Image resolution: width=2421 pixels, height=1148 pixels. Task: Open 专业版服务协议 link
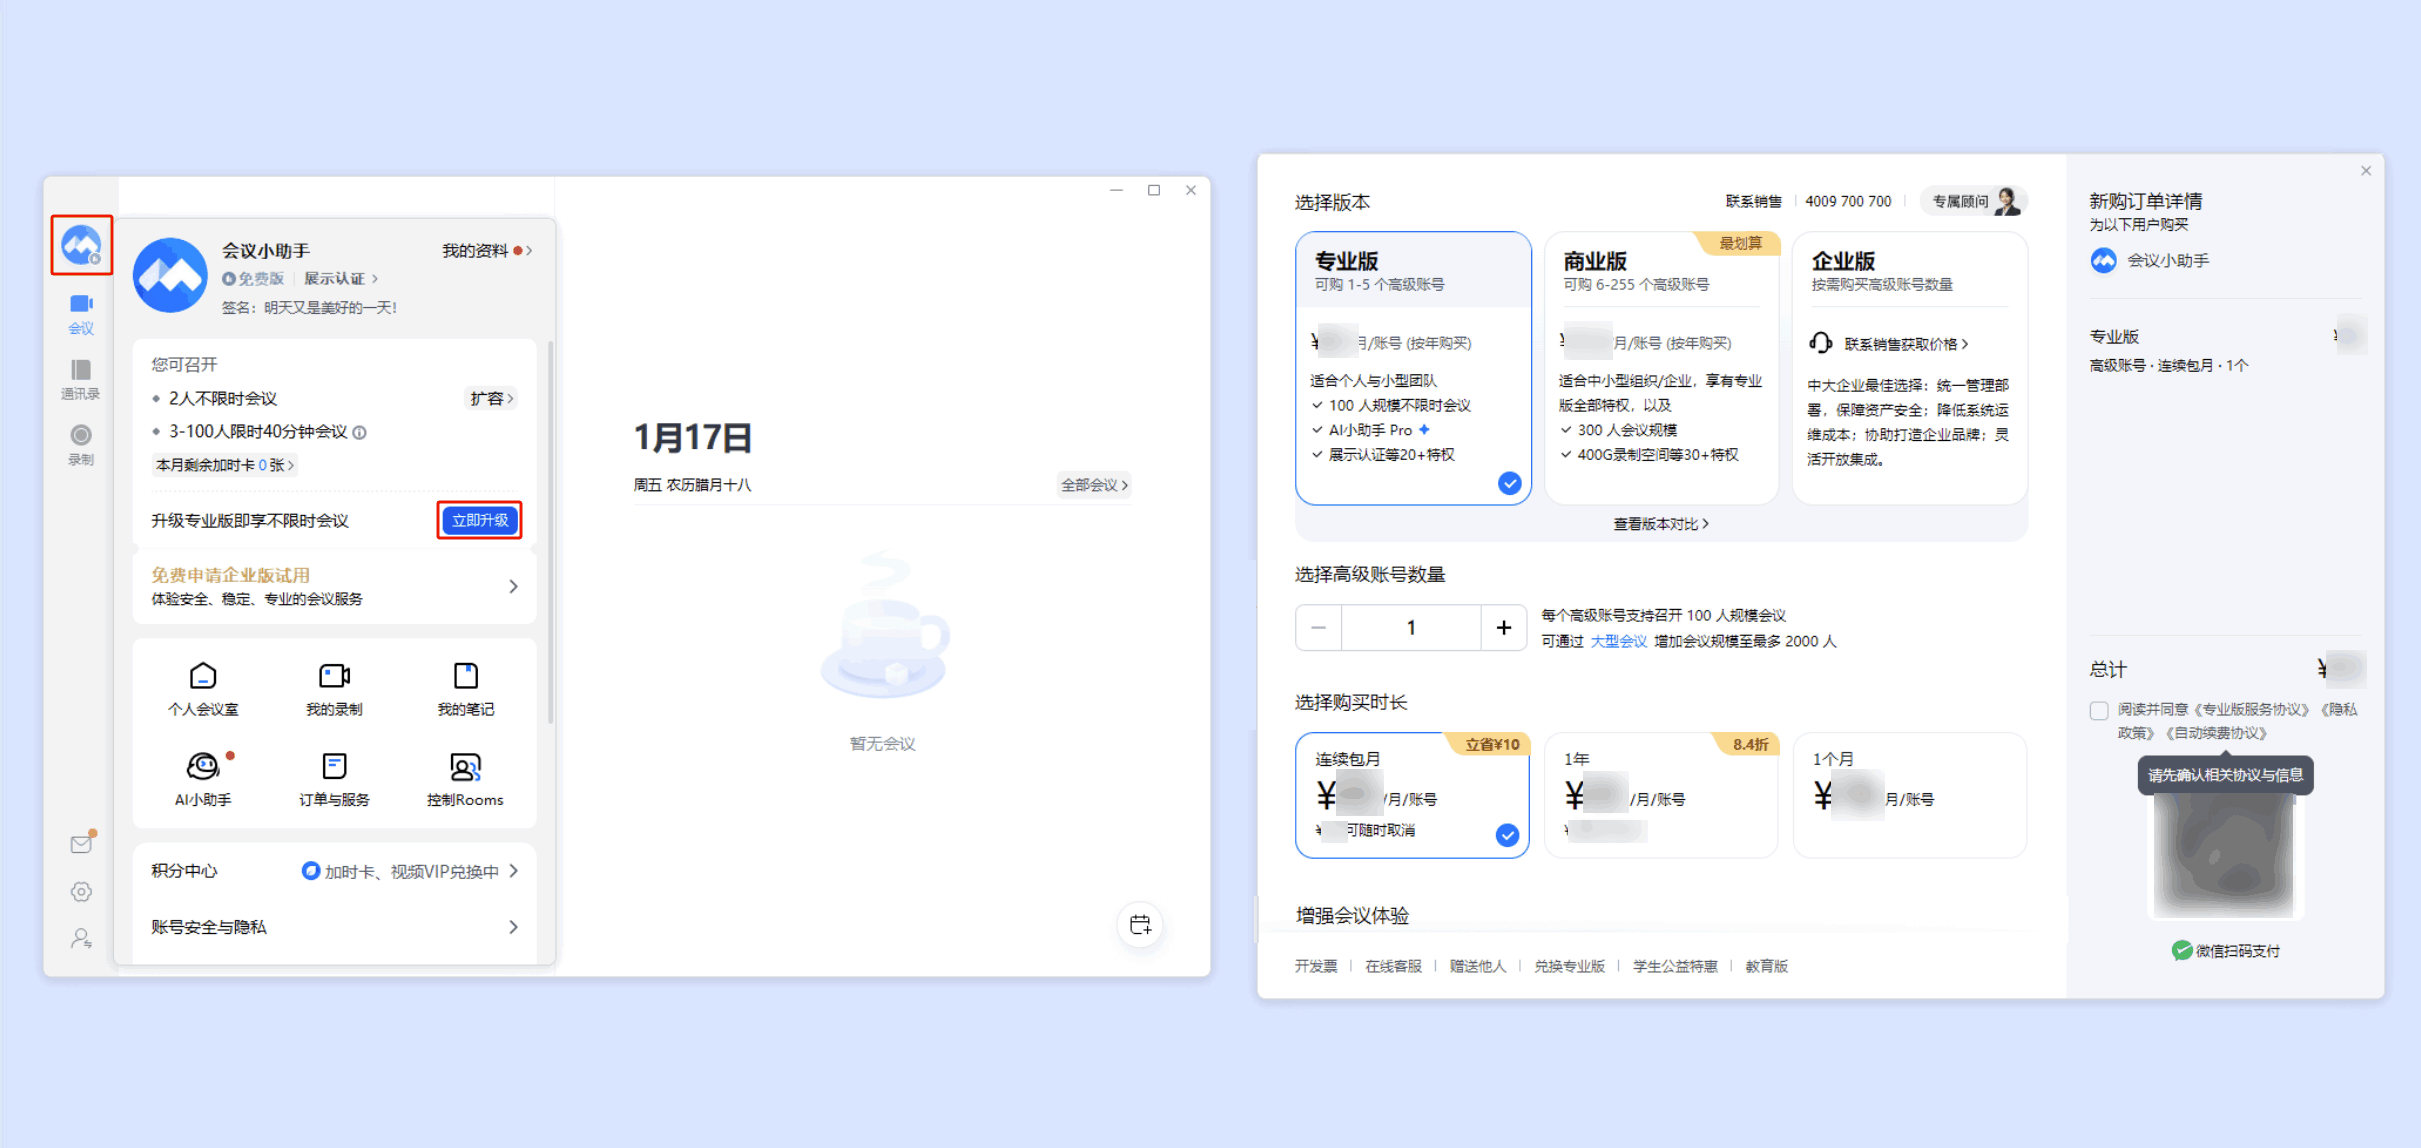[2254, 709]
